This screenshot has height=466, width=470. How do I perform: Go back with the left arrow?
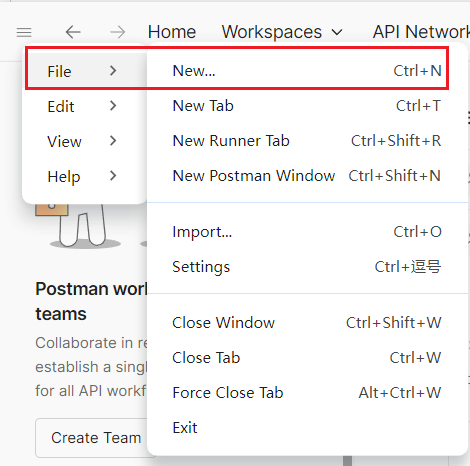pos(73,32)
